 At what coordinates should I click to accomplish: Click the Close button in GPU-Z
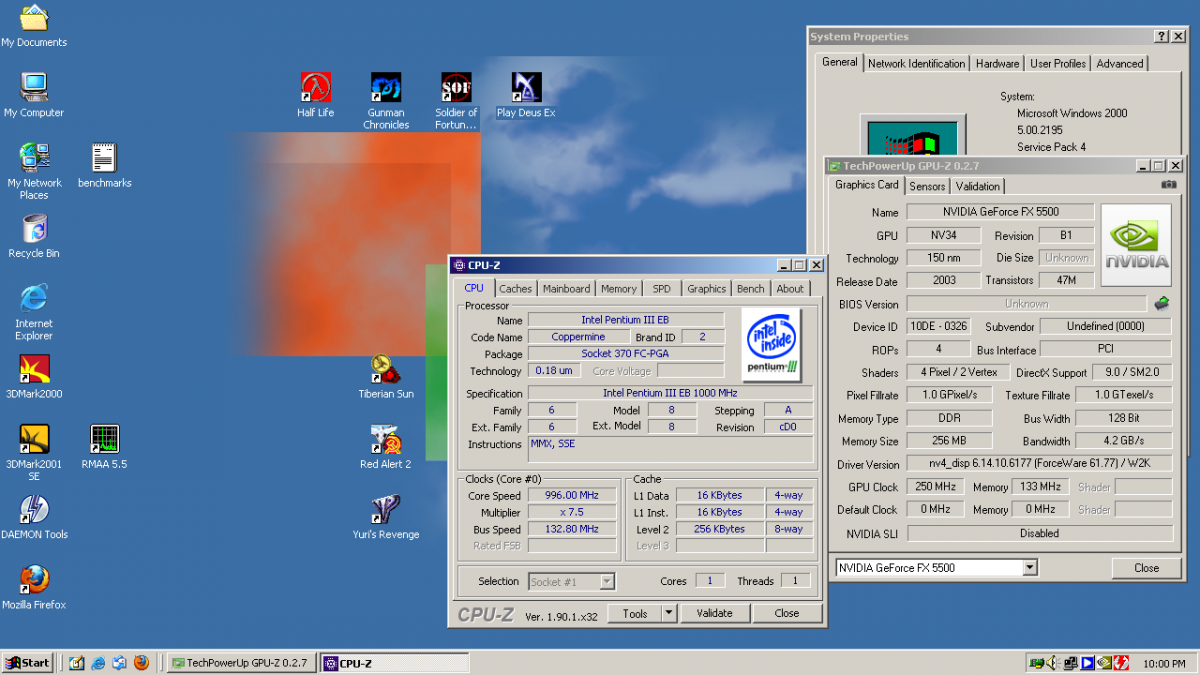tap(1146, 568)
